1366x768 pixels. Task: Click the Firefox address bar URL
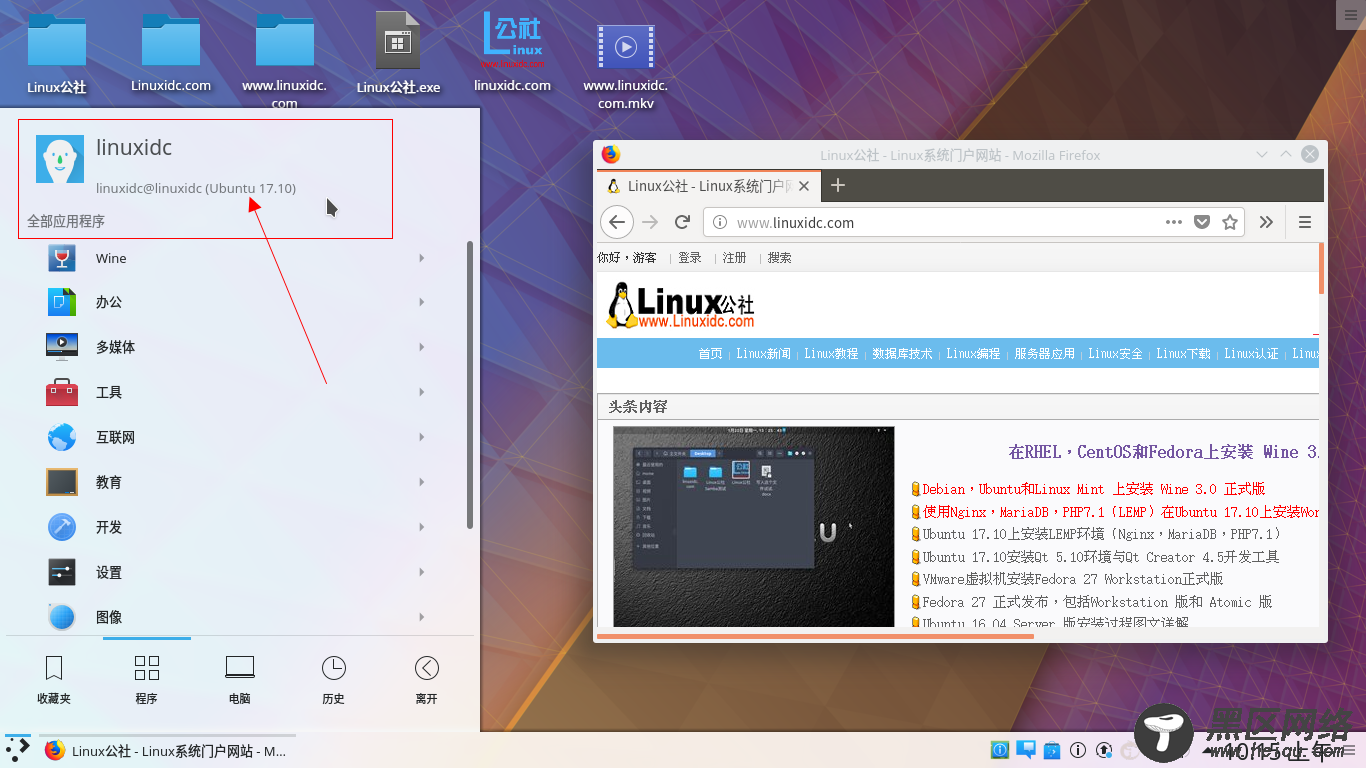tap(795, 222)
